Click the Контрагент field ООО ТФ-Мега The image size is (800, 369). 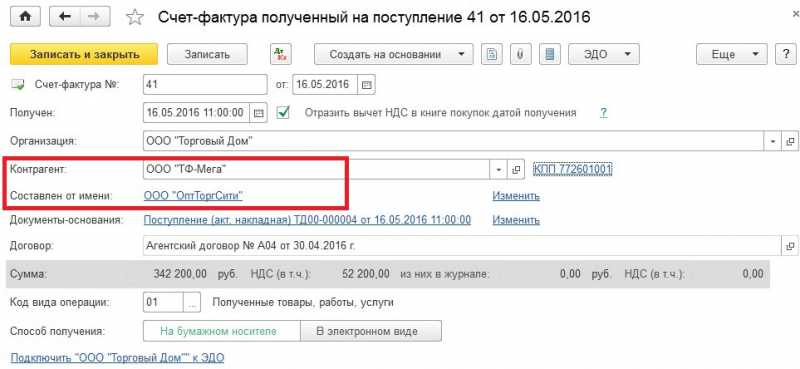pyautogui.click(x=316, y=169)
